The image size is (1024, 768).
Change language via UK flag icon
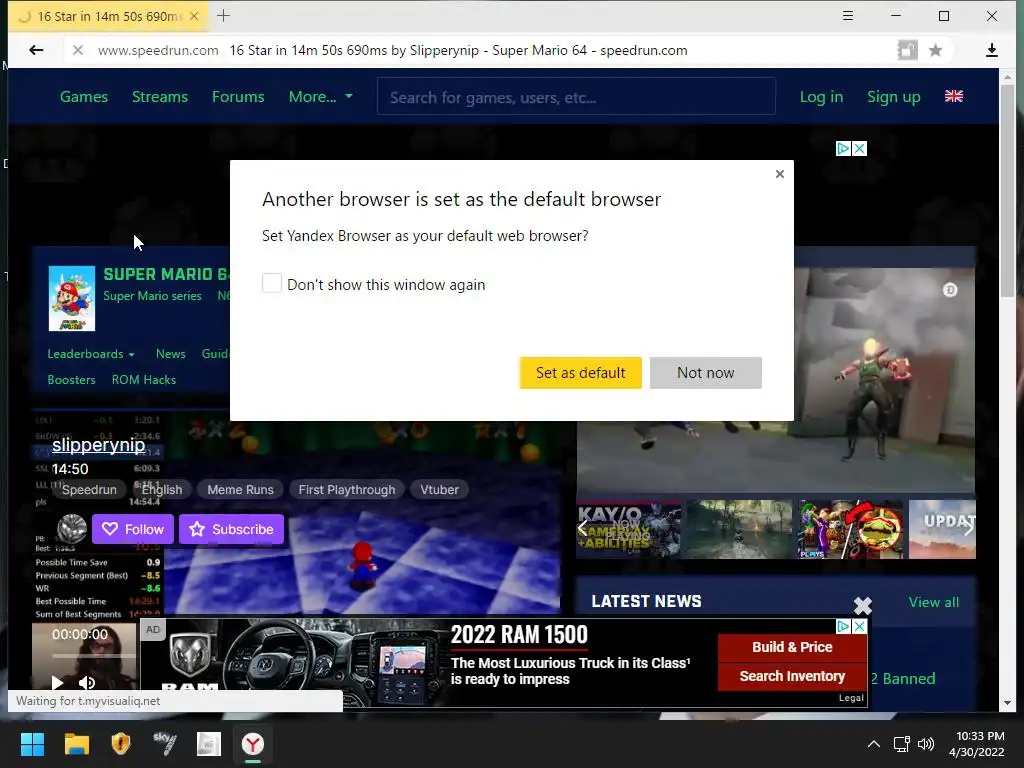[953, 96]
